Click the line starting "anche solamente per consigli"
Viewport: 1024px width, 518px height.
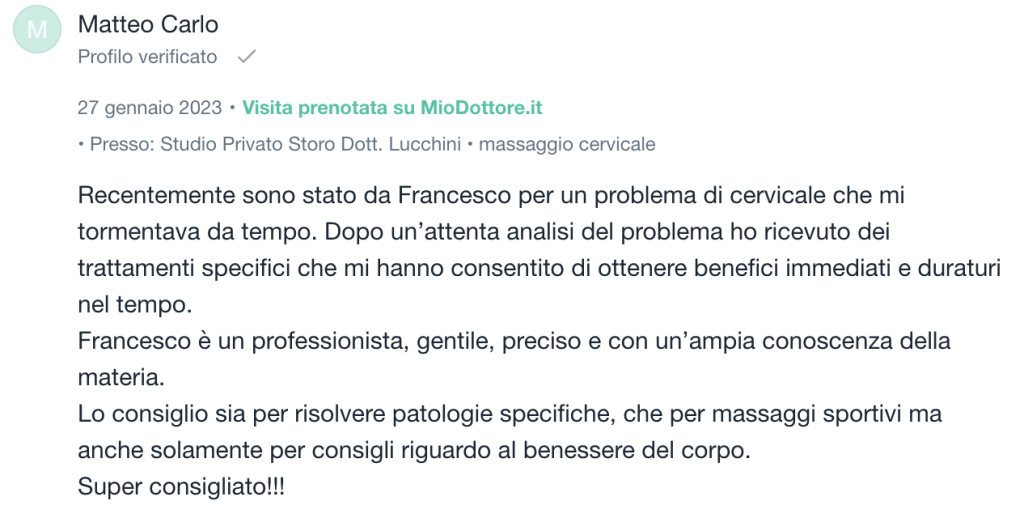click(412, 451)
